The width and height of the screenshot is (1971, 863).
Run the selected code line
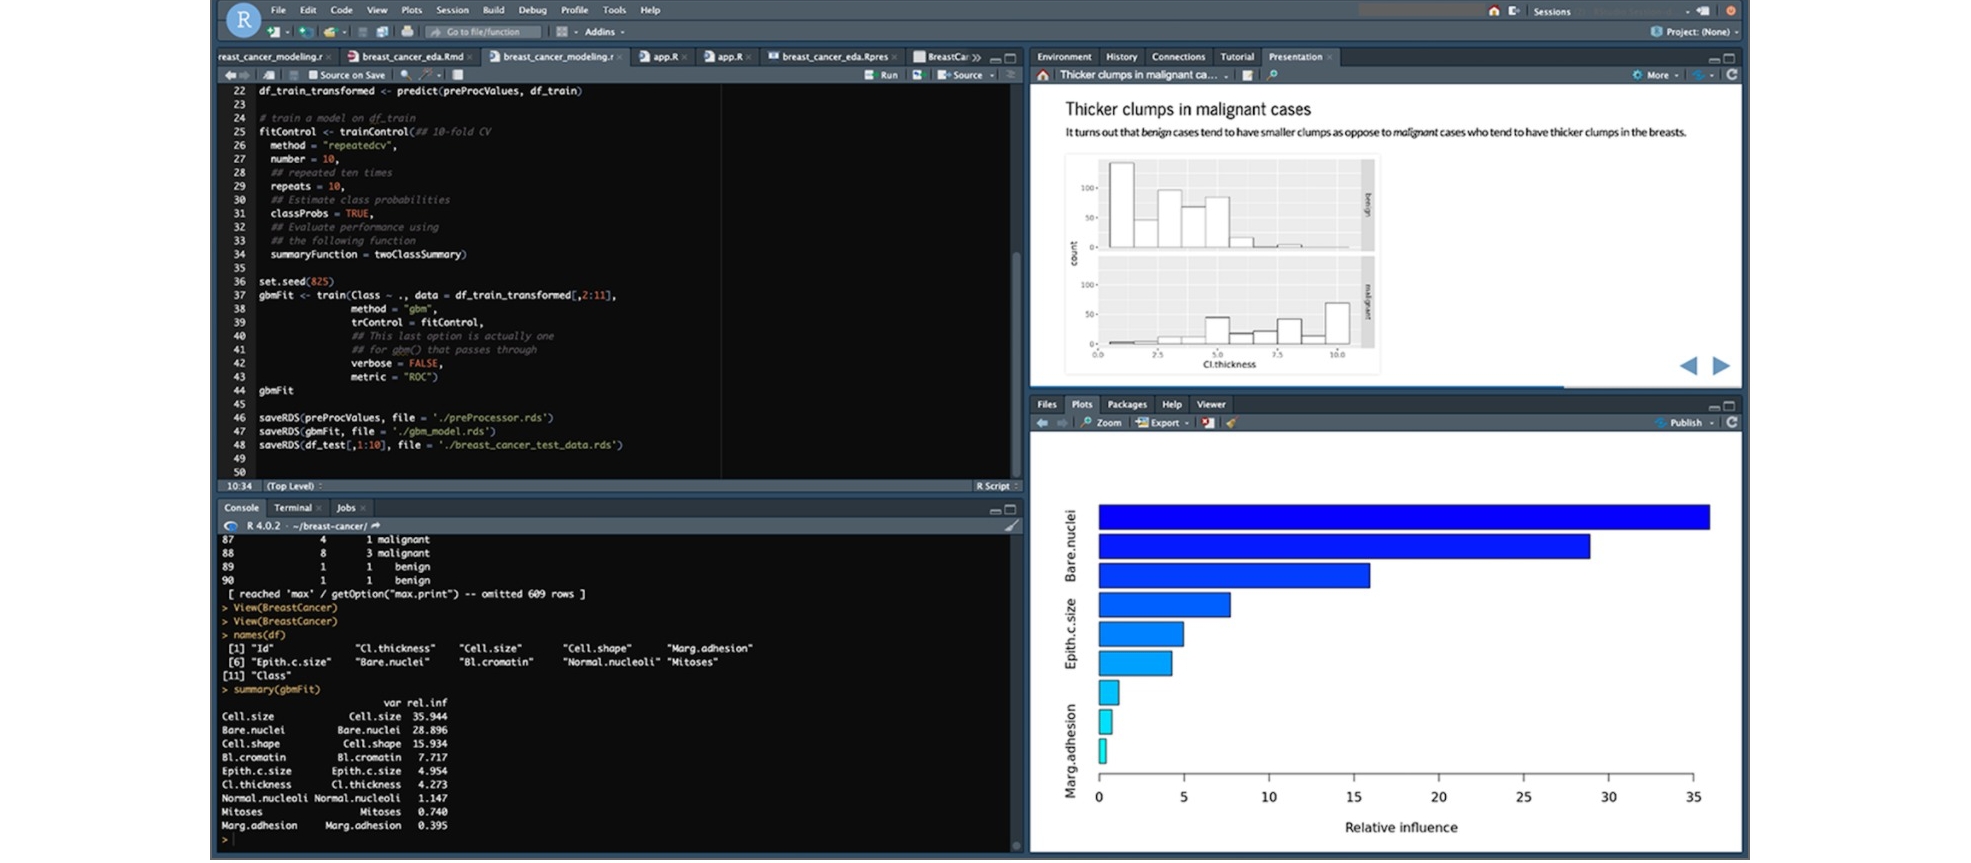click(x=882, y=75)
